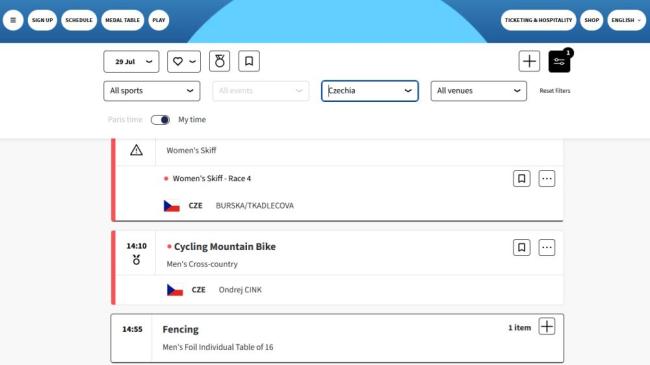
Task: Bookmark the Cycling Mountain Bike event
Action: 521,248
